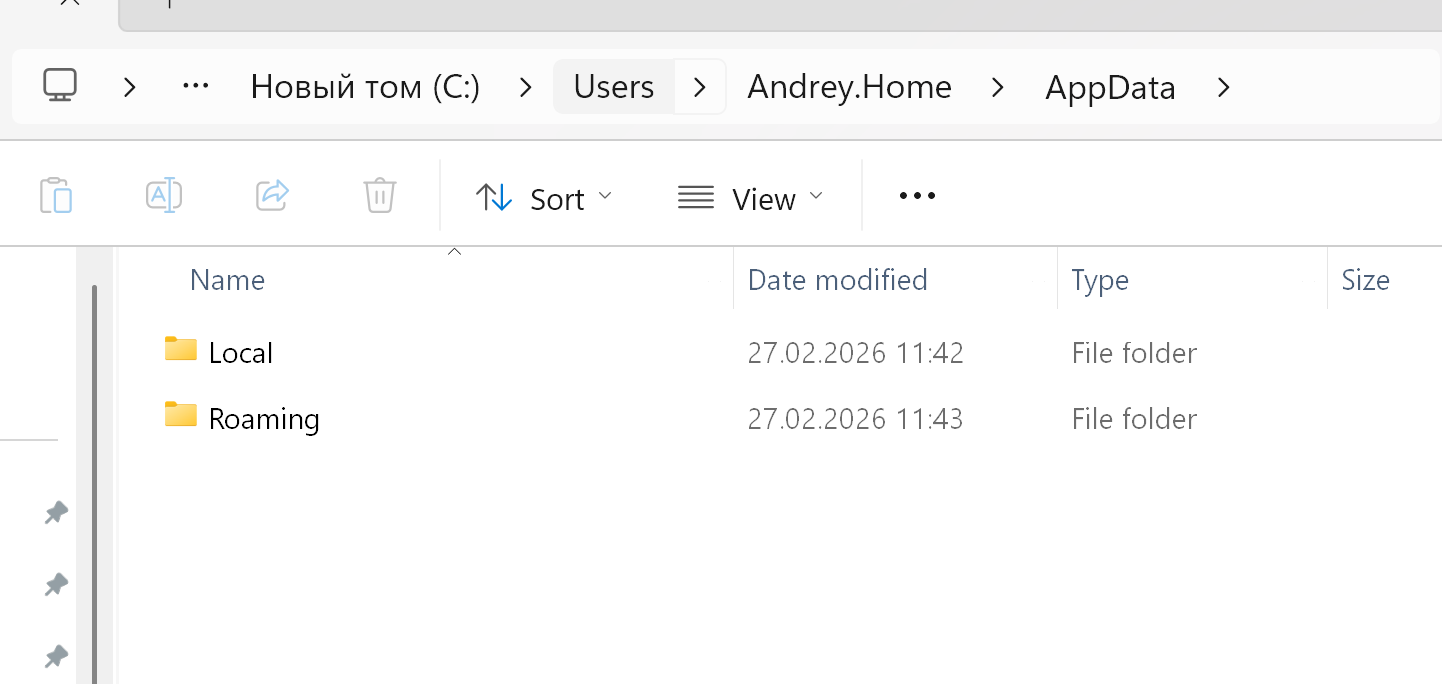This screenshot has width=1442, height=684.
Task: Sort by Date modified column header
Action: 837,280
